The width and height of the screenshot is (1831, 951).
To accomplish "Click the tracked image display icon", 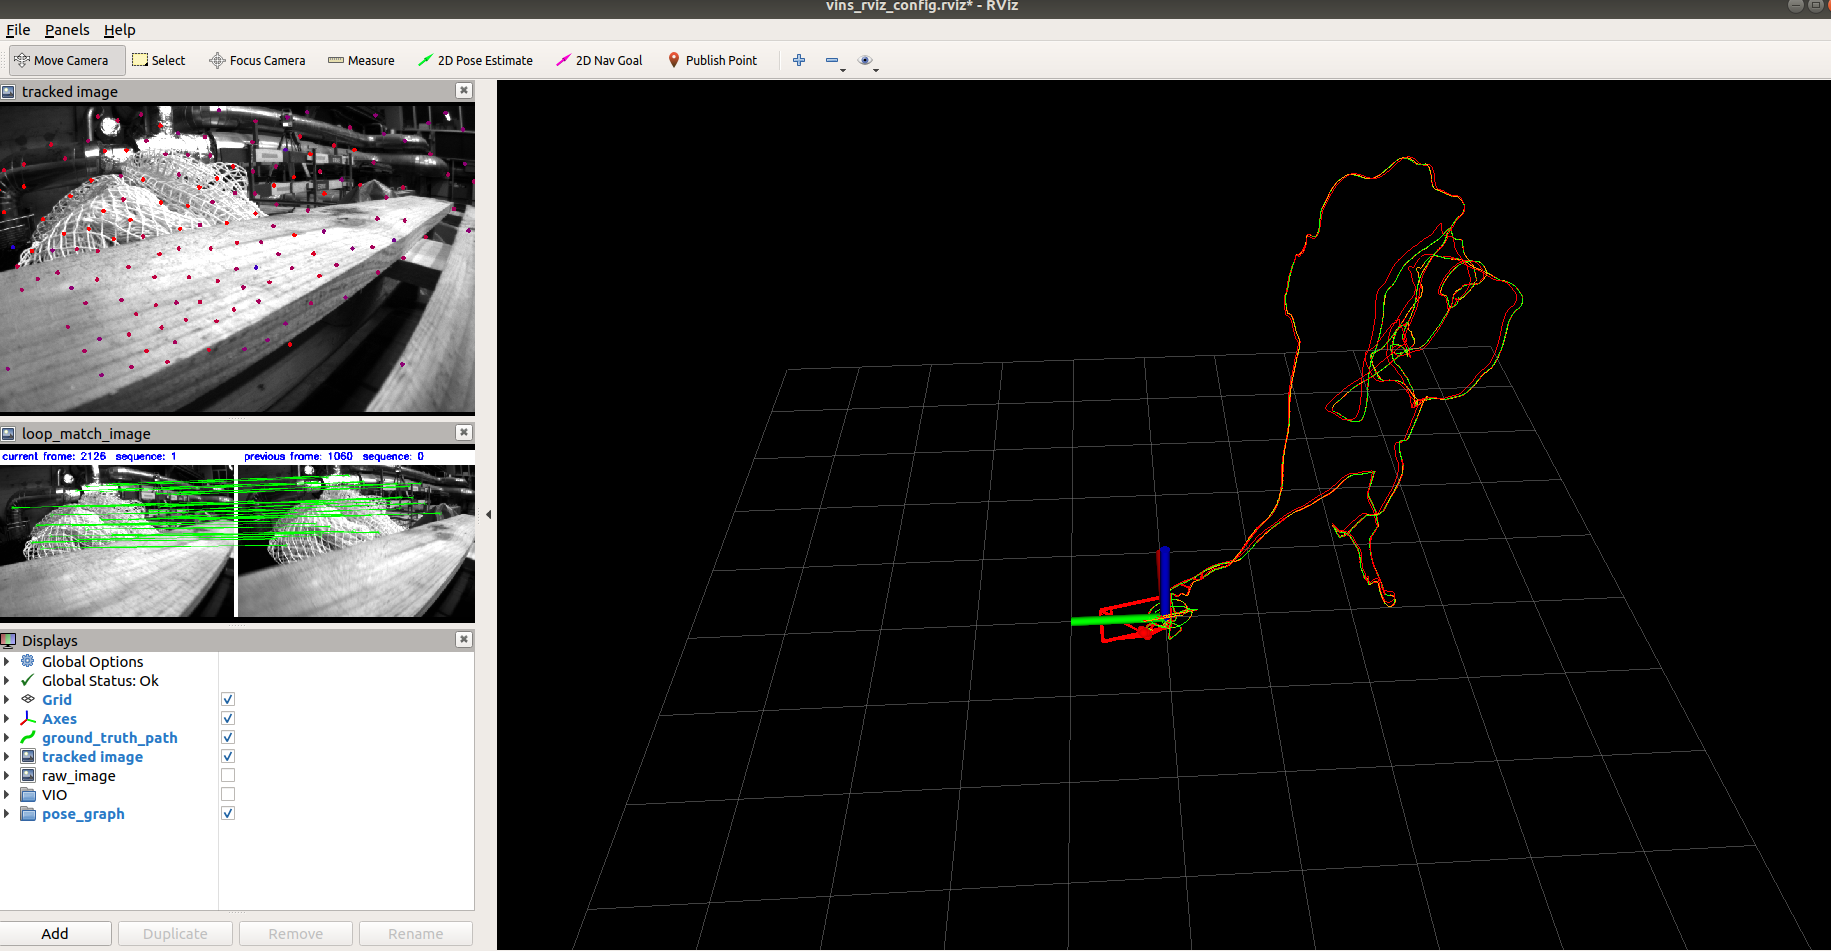I will pos(28,756).
